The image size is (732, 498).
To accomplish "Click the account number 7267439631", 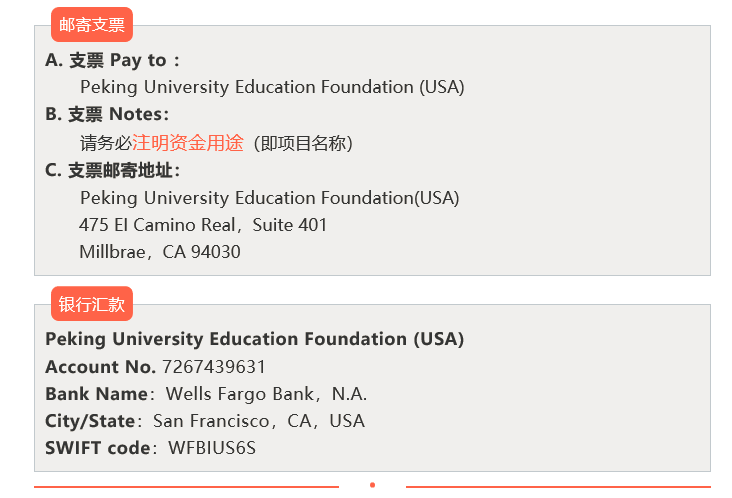I will click(x=214, y=367).
